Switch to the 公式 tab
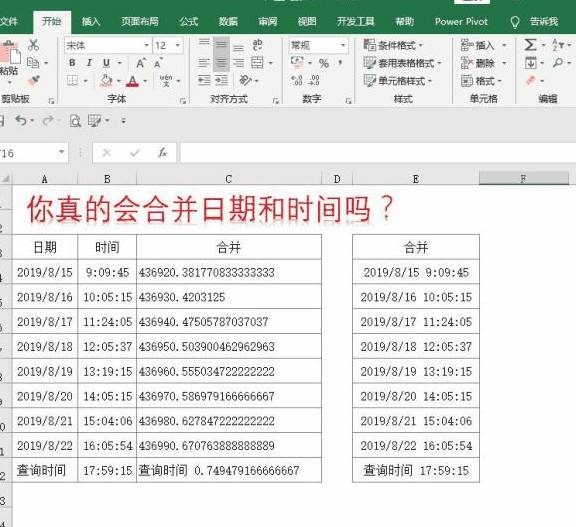576x527 pixels. 189,22
